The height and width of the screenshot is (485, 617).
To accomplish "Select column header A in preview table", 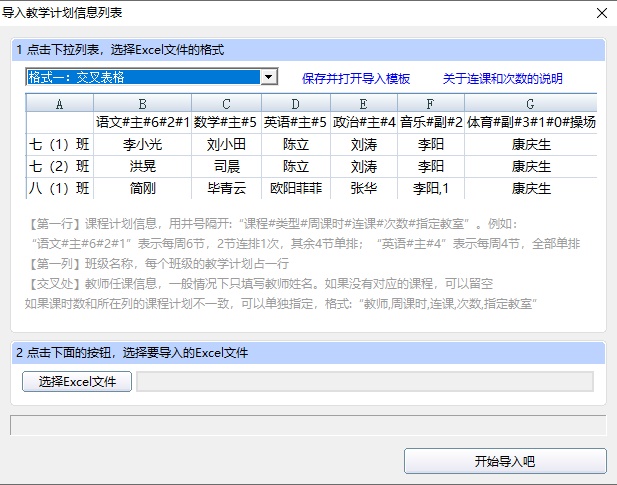I will click(60, 103).
